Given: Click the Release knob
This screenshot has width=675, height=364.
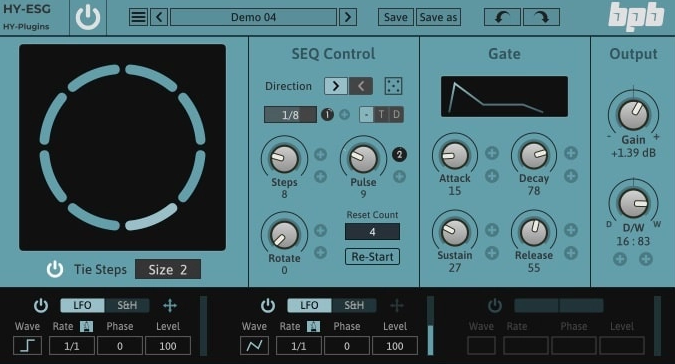Looking at the screenshot, I should click(534, 232).
